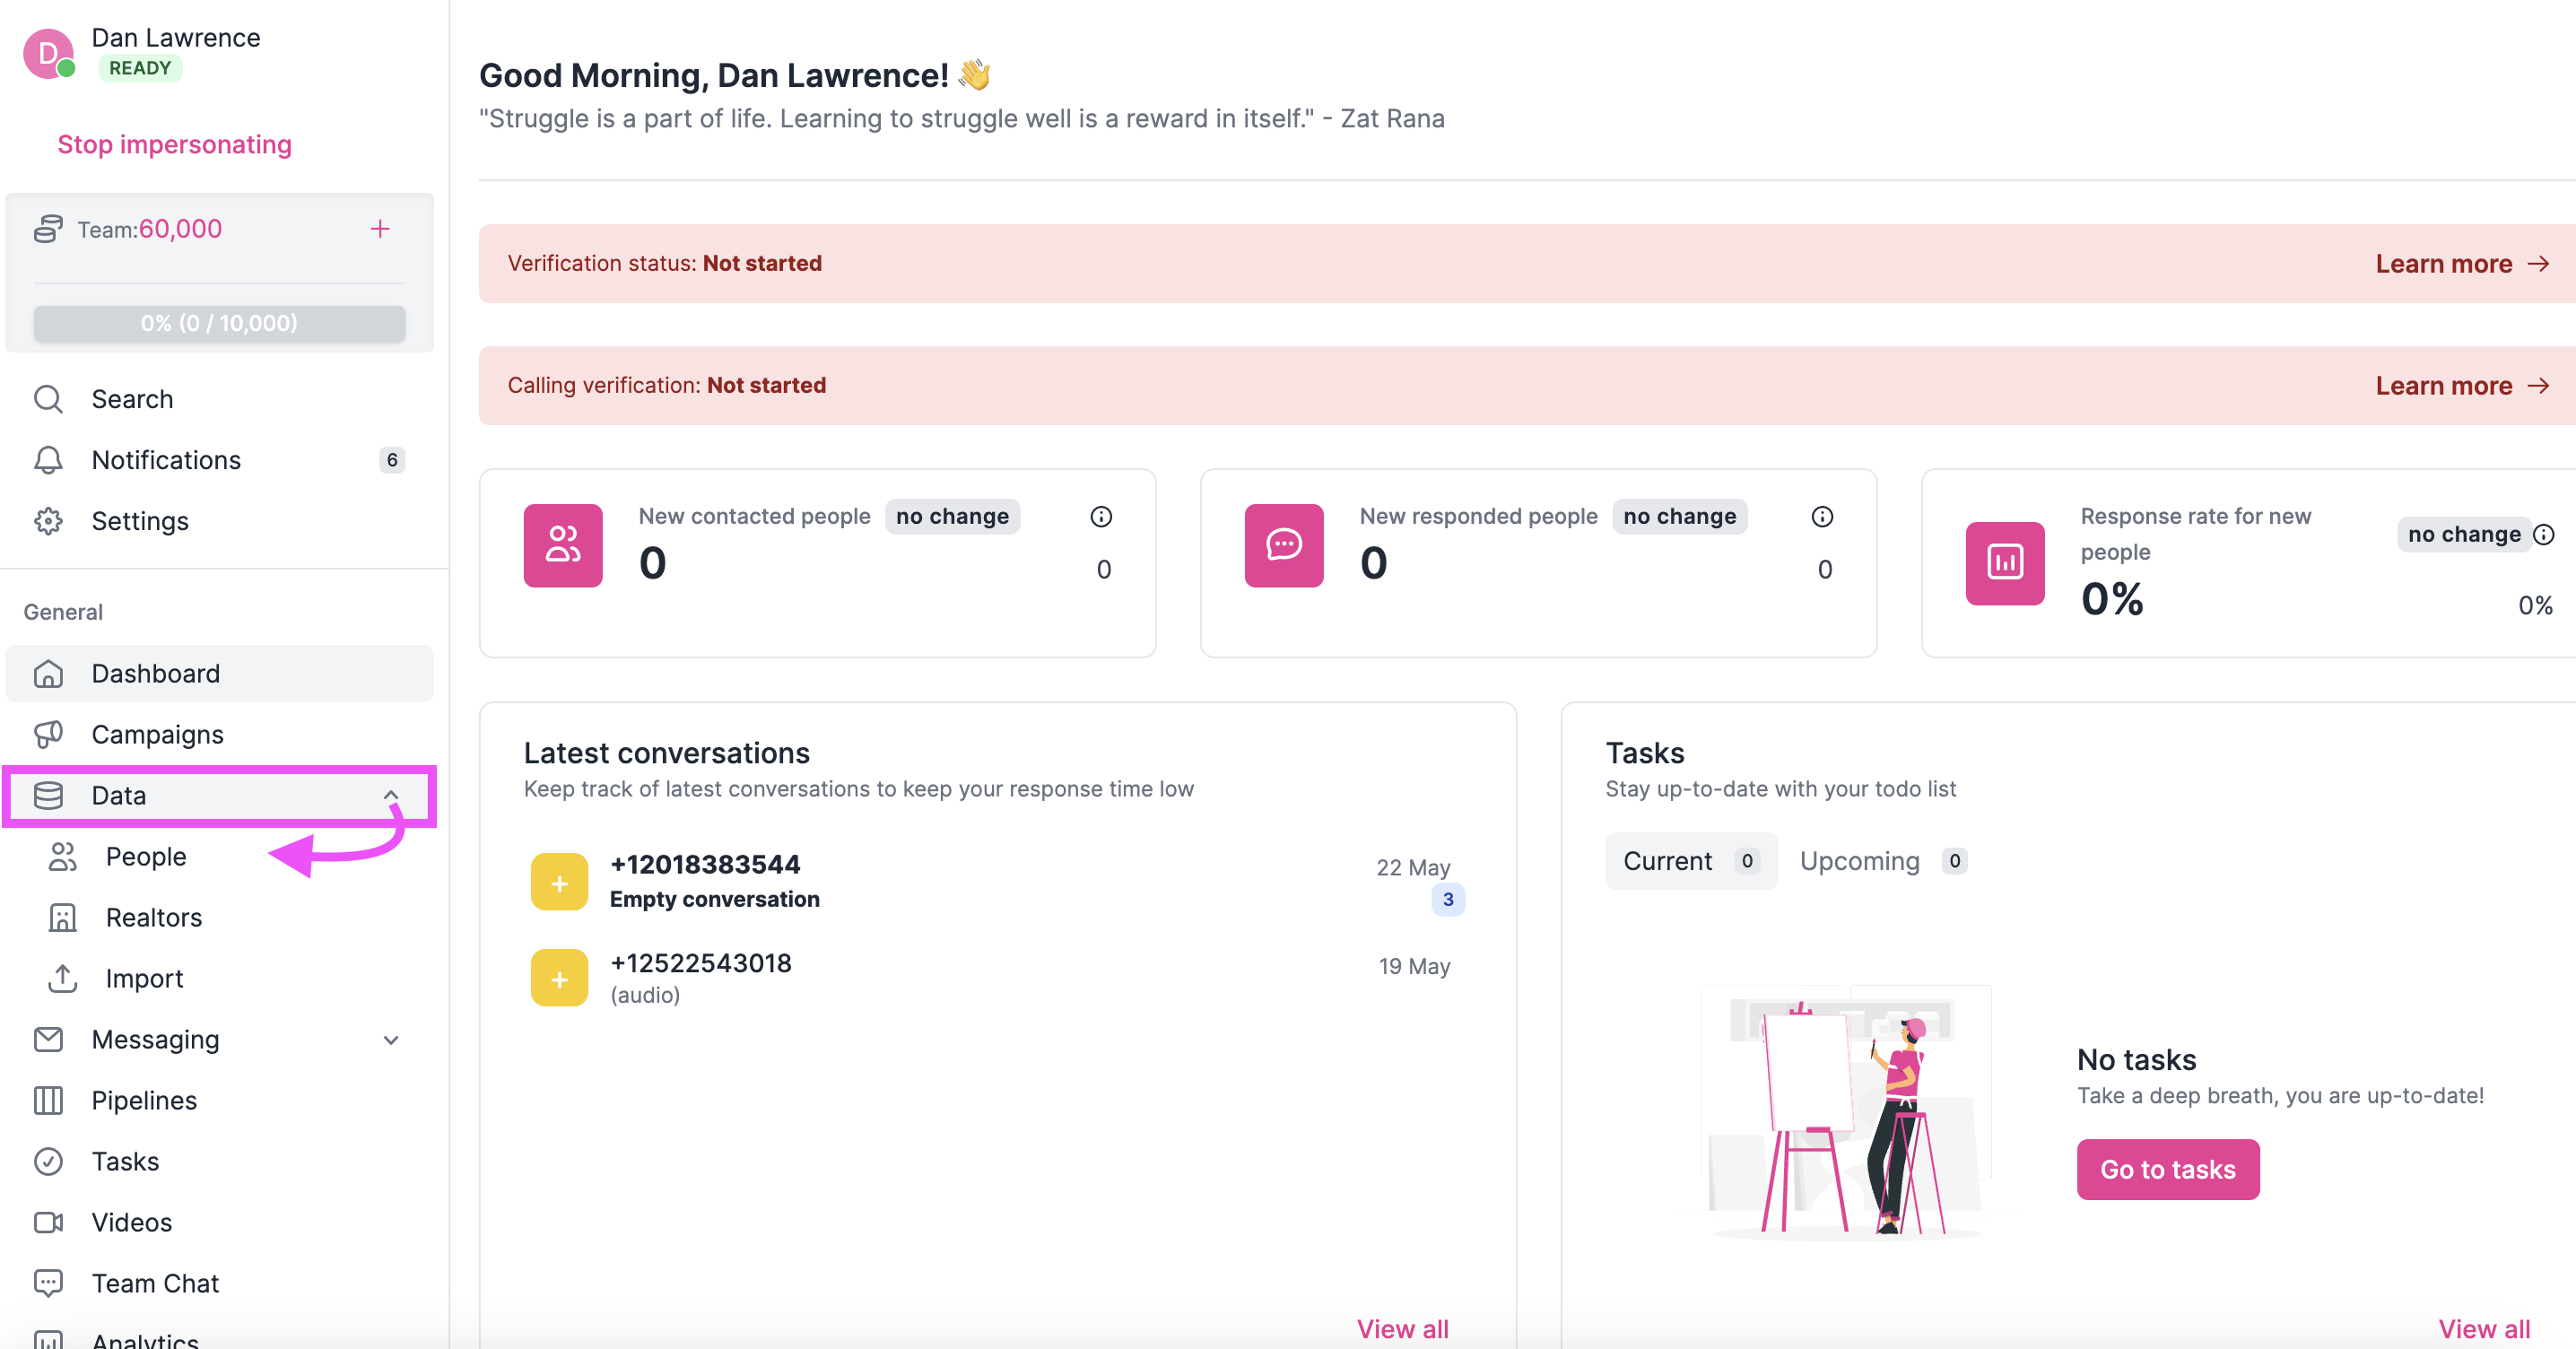Open Campaigns from the sidebar
2576x1349 pixels.
[157, 735]
